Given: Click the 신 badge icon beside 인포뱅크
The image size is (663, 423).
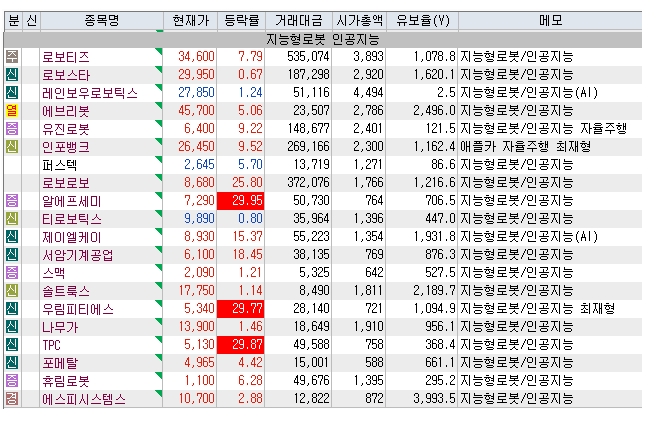Looking at the screenshot, I should pyautogui.click(x=12, y=146).
